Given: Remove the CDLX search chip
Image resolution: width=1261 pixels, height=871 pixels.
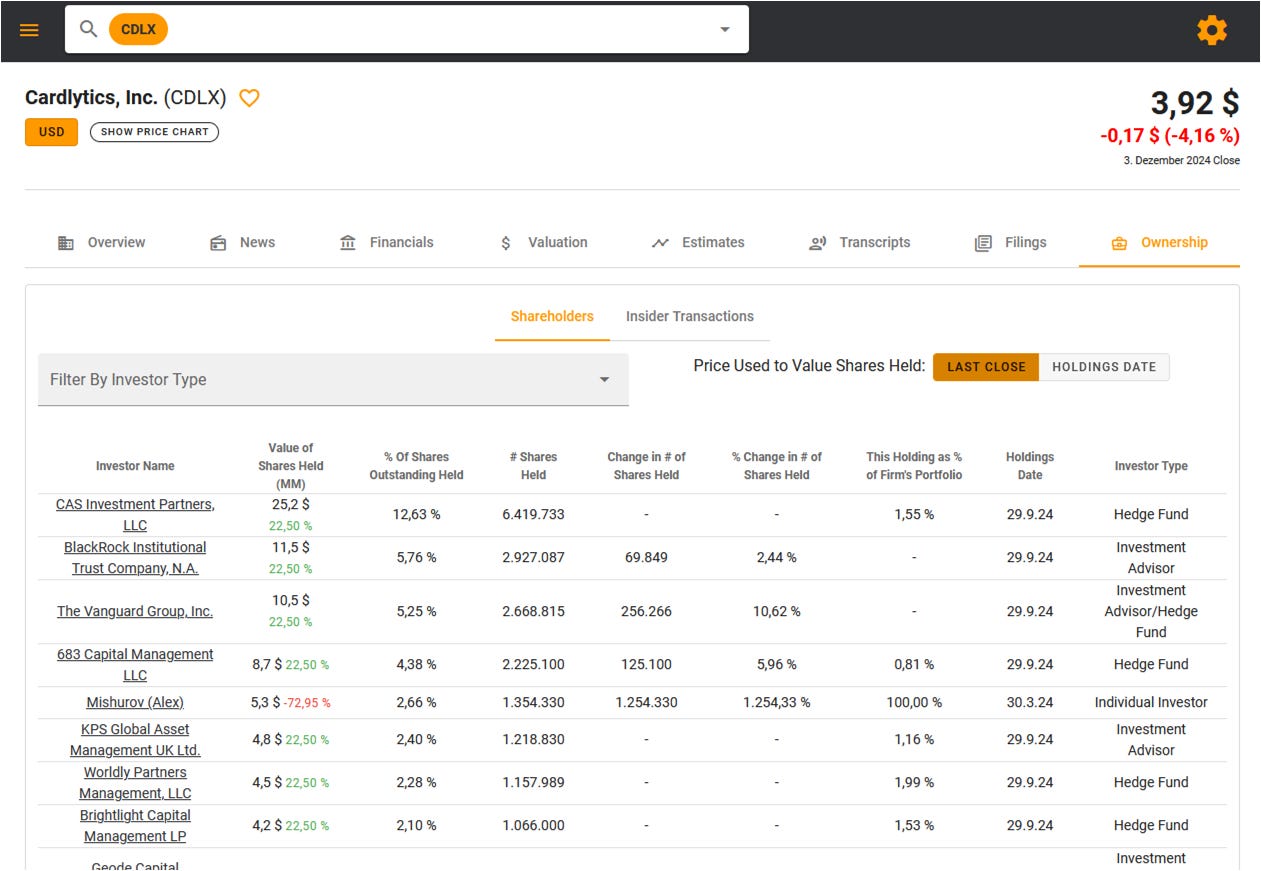Looking at the screenshot, I should (138, 29).
